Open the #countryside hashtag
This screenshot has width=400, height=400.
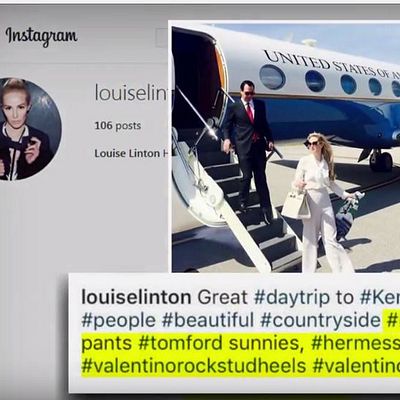320,320
